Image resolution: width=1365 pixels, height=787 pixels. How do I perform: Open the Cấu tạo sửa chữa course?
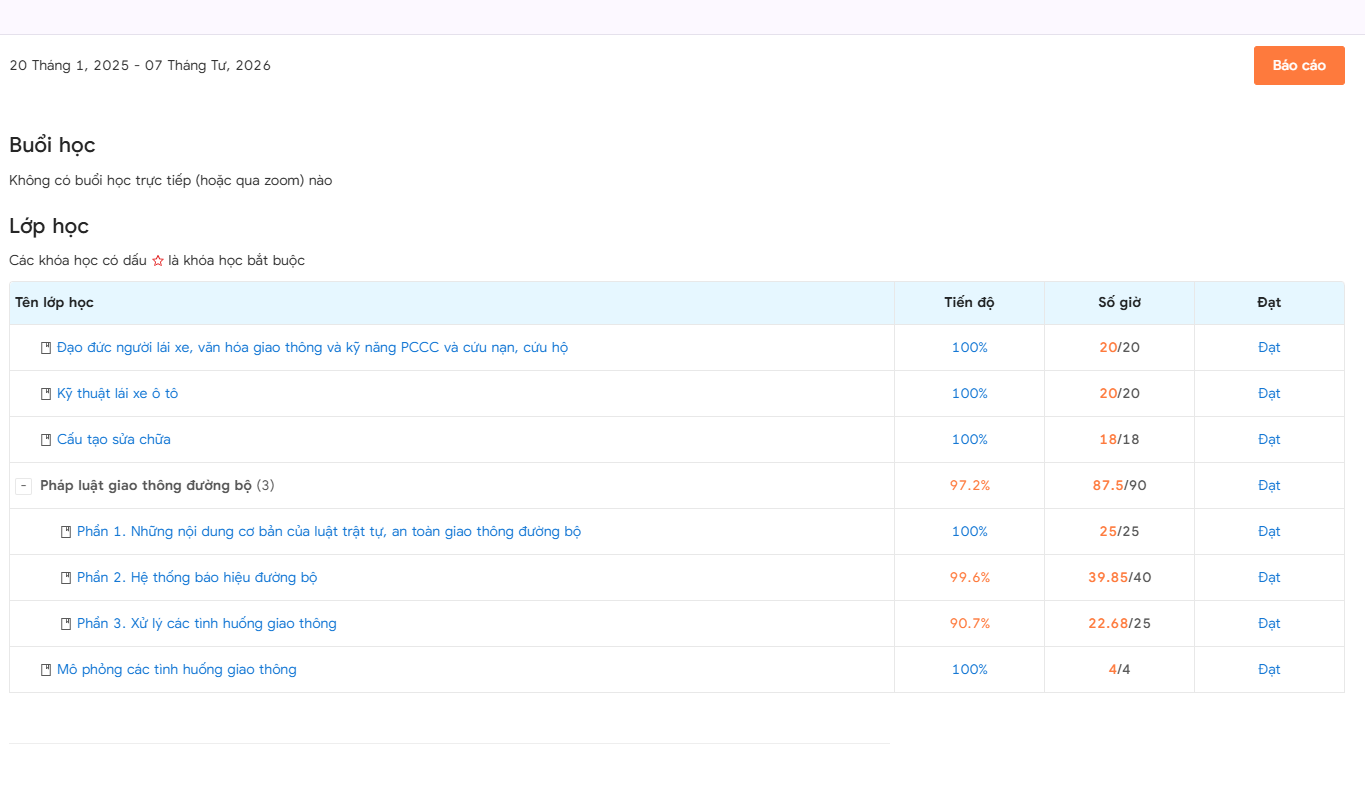[x=113, y=440]
